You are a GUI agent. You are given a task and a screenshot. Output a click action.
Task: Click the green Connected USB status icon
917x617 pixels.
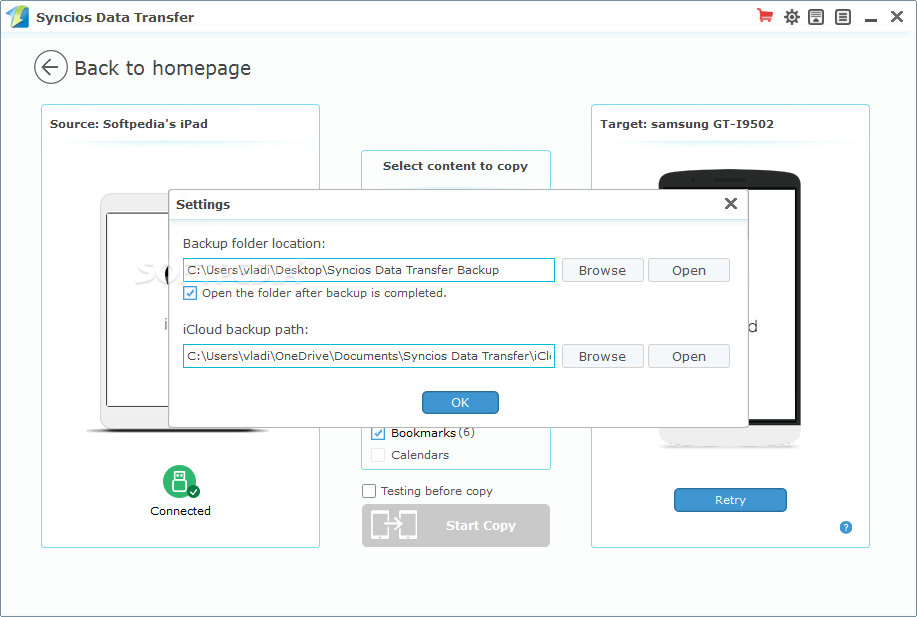coord(181,481)
